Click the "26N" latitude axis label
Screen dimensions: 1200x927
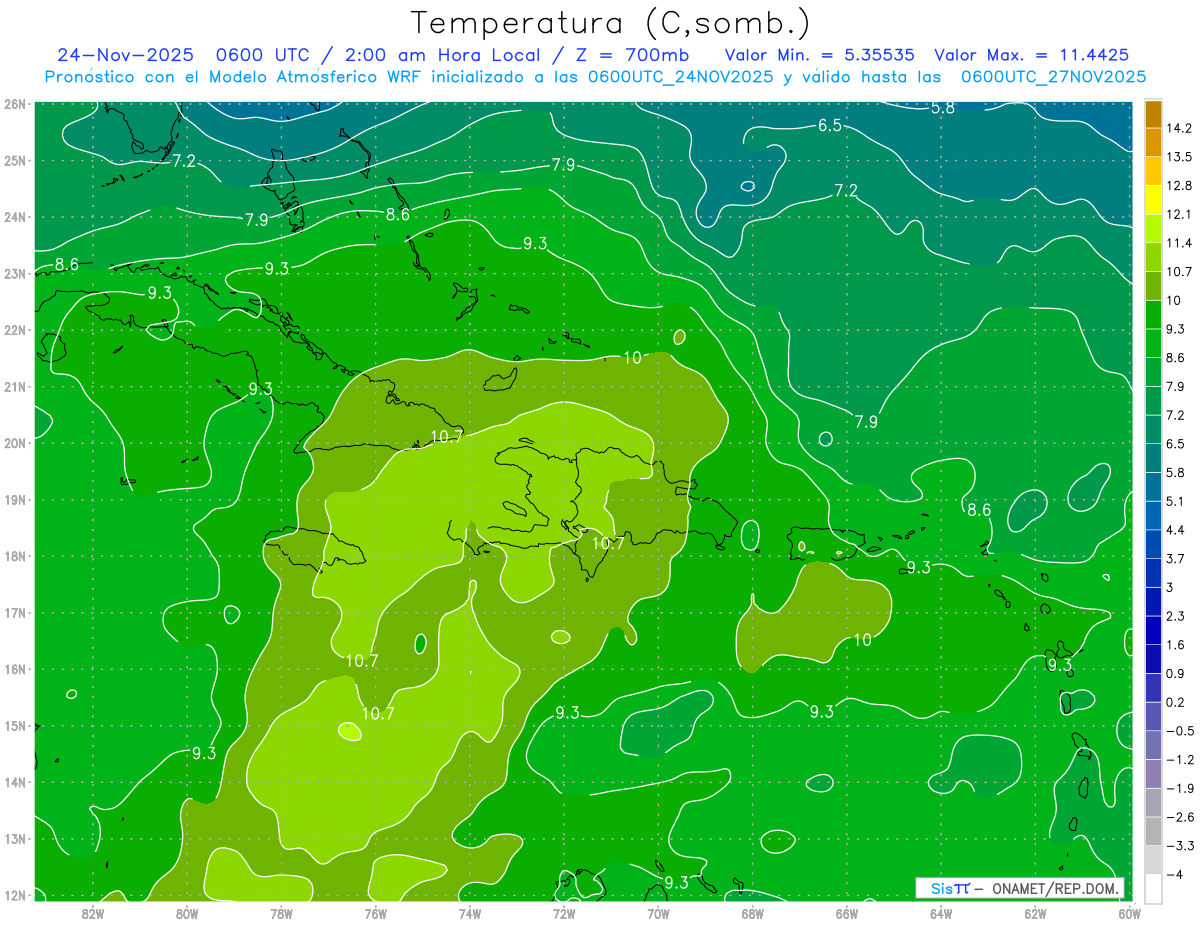pos(15,104)
